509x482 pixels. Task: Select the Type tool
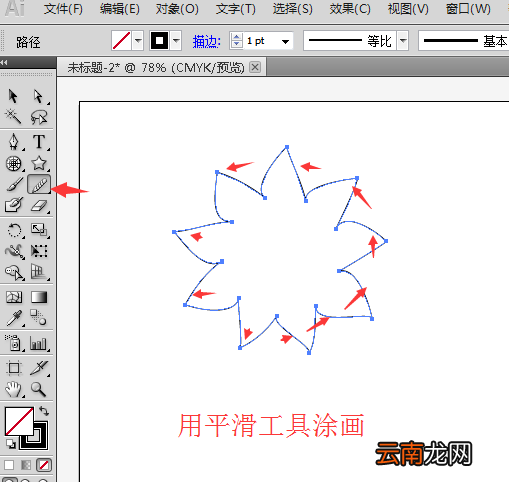click(39, 142)
